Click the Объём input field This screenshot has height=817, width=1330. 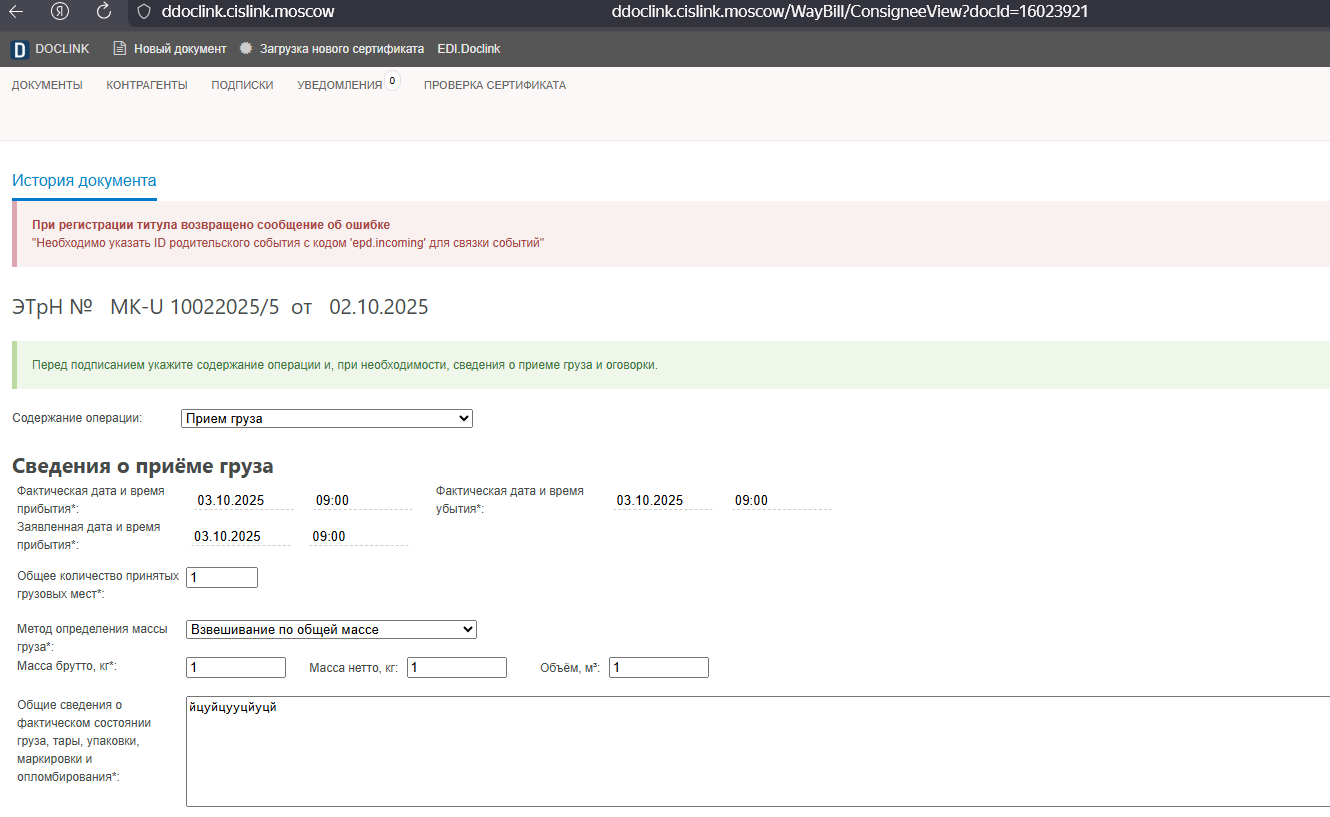coord(659,667)
